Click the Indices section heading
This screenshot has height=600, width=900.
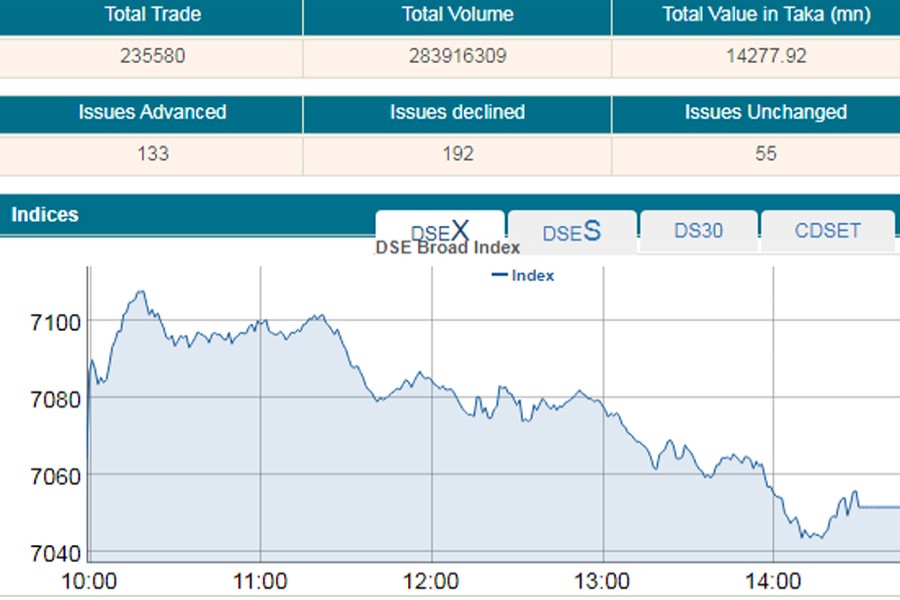[x=45, y=215]
